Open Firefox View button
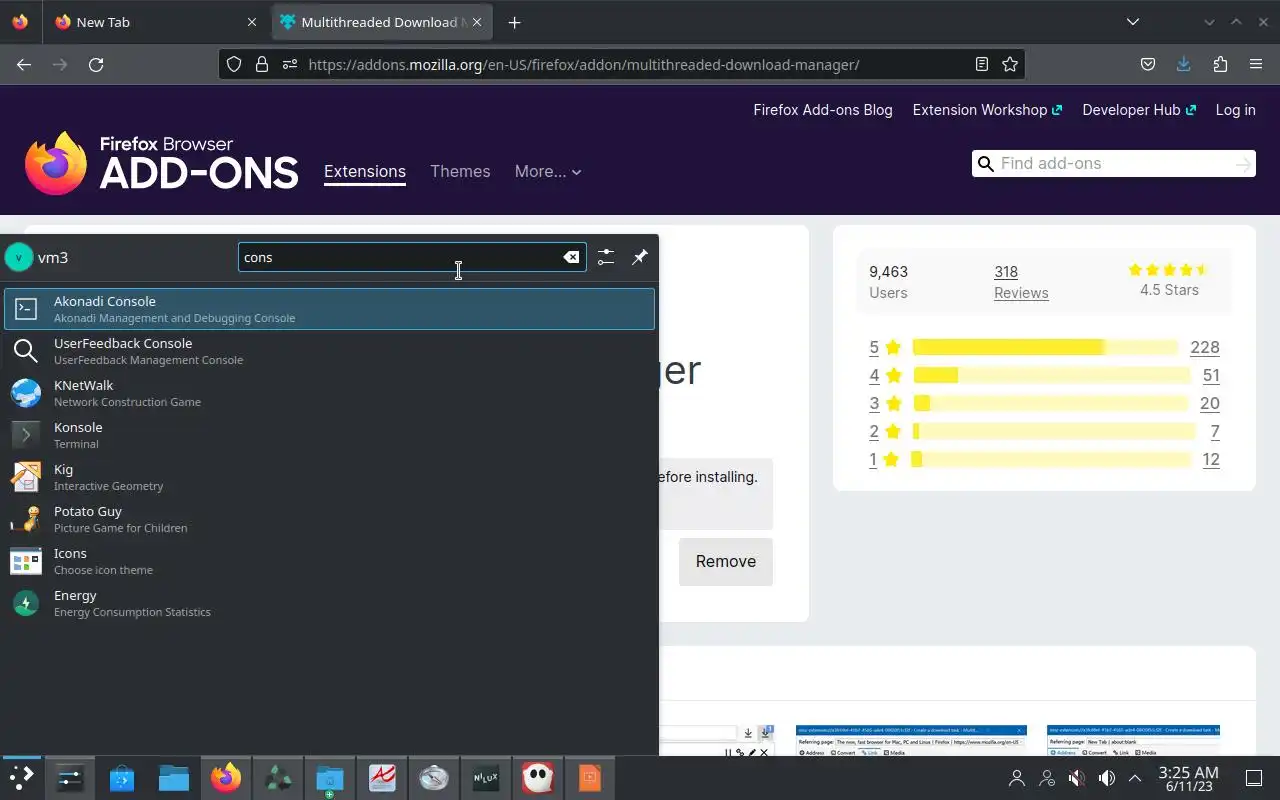This screenshot has height=800, width=1280. click(x=20, y=22)
